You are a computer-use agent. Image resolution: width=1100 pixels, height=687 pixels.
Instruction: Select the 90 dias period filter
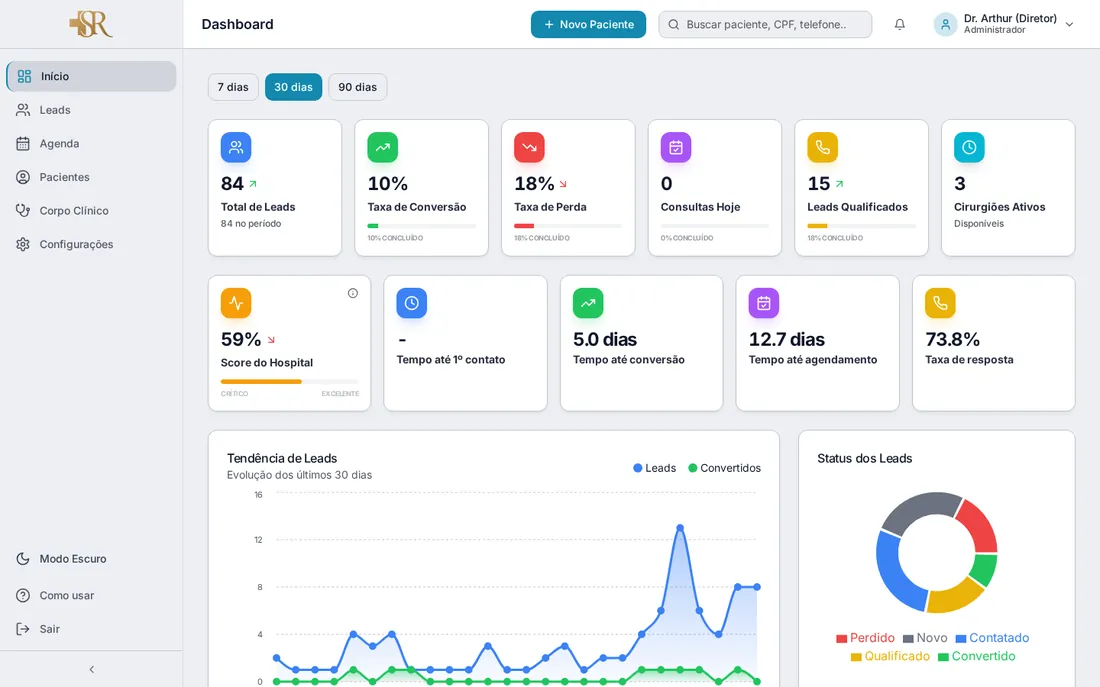[357, 87]
